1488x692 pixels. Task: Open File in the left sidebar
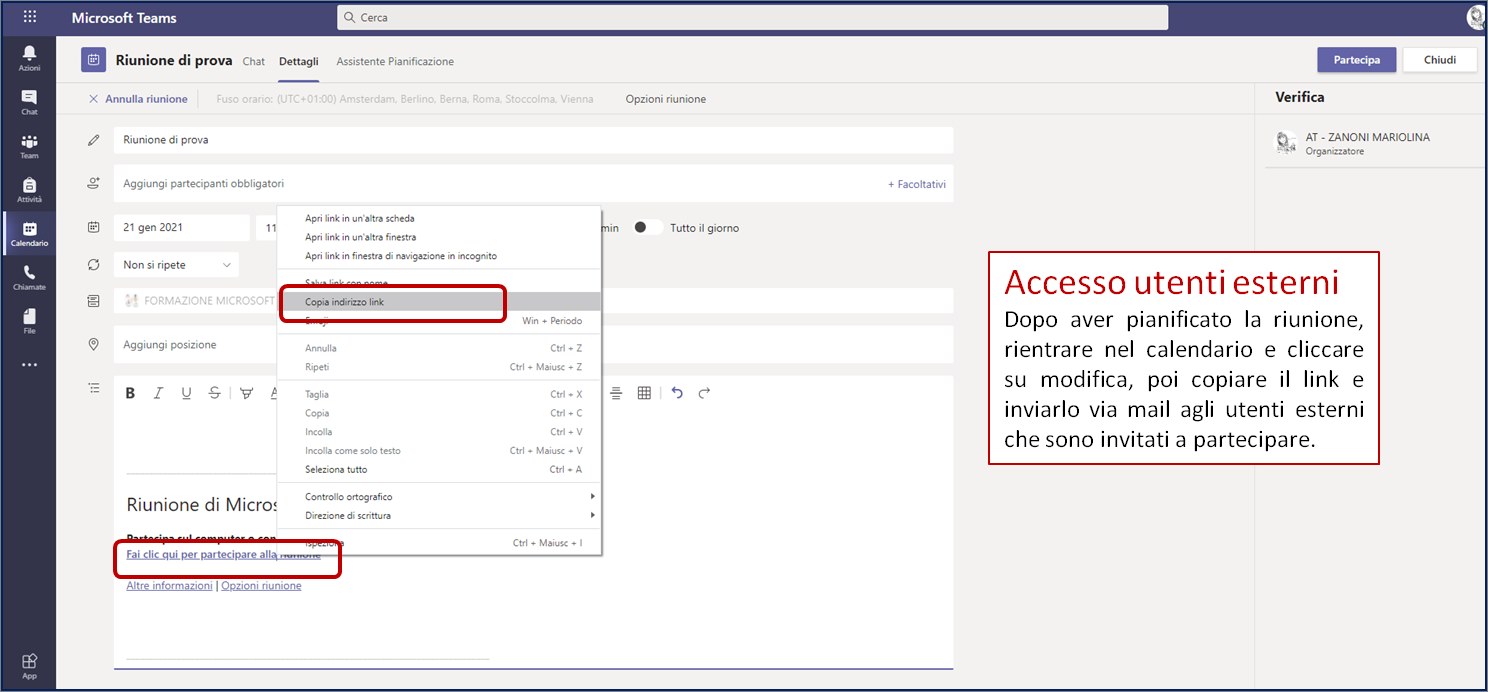tap(29, 321)
